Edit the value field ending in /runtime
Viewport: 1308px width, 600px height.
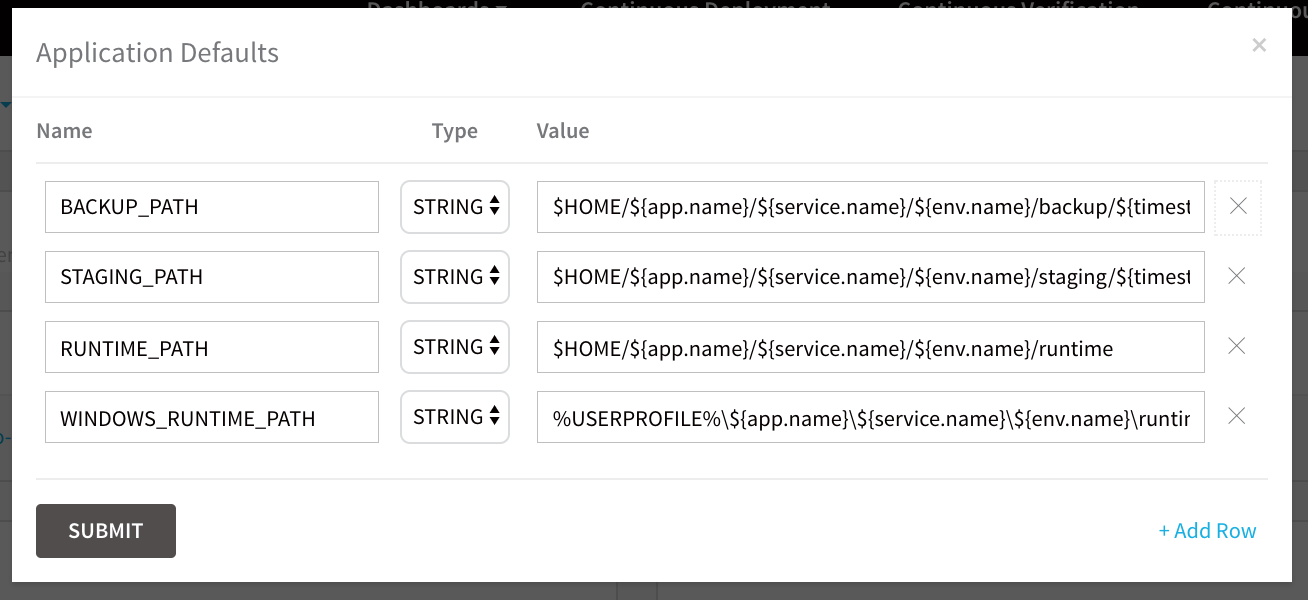pos(871,347)
